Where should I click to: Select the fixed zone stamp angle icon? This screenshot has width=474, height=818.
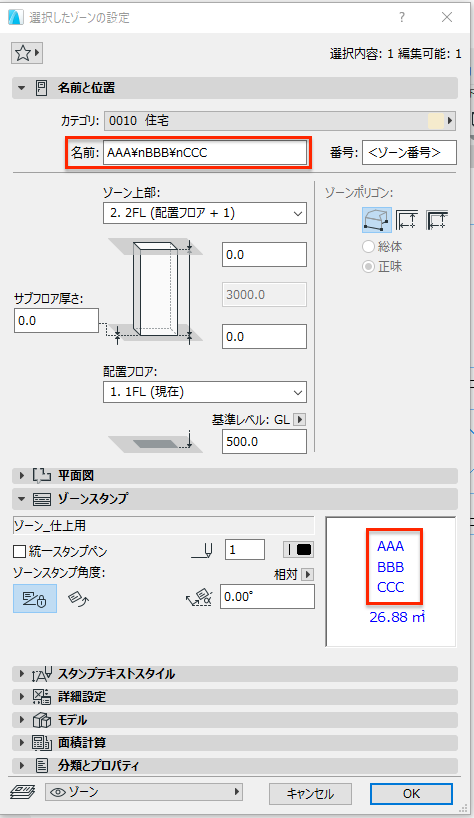click(35, 598)
